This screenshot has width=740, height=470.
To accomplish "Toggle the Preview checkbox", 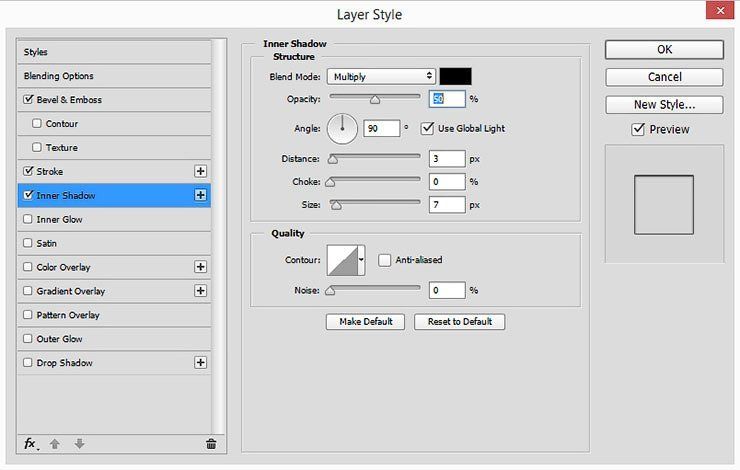I will (638, 129).
